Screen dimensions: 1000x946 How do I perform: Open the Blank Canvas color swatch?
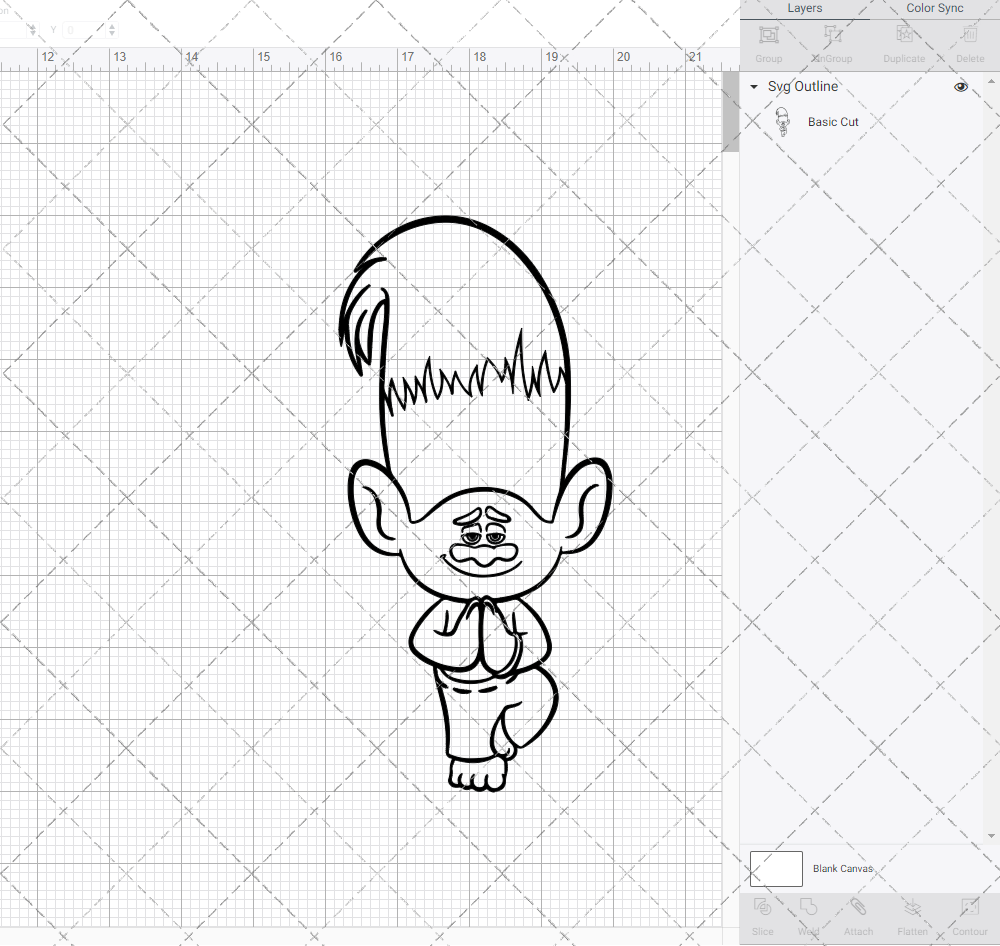776,868
